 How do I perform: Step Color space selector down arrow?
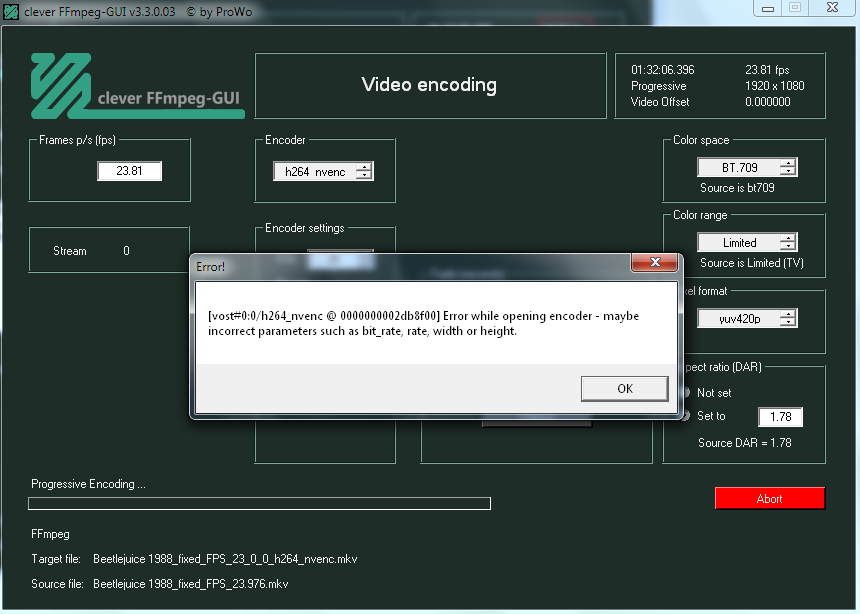pyautogui.click(x=788, y=171)
